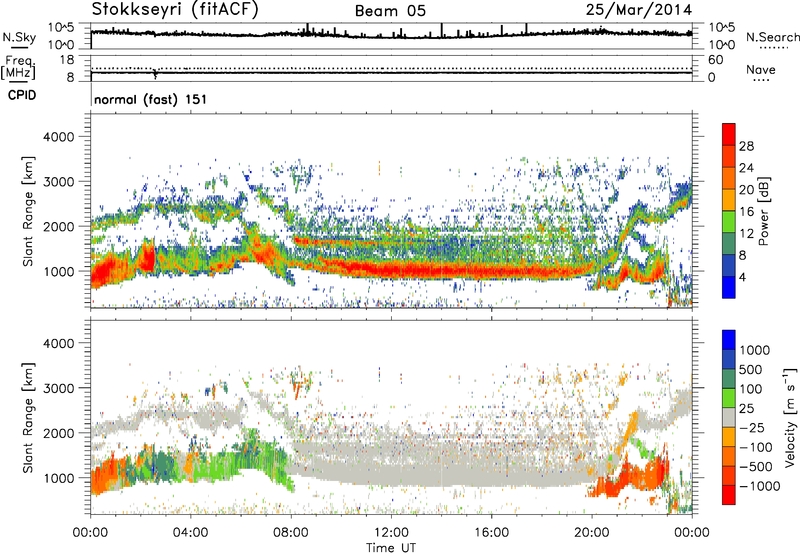
Task: Click the '12:00' time tick label
Action: click(391, 533)
